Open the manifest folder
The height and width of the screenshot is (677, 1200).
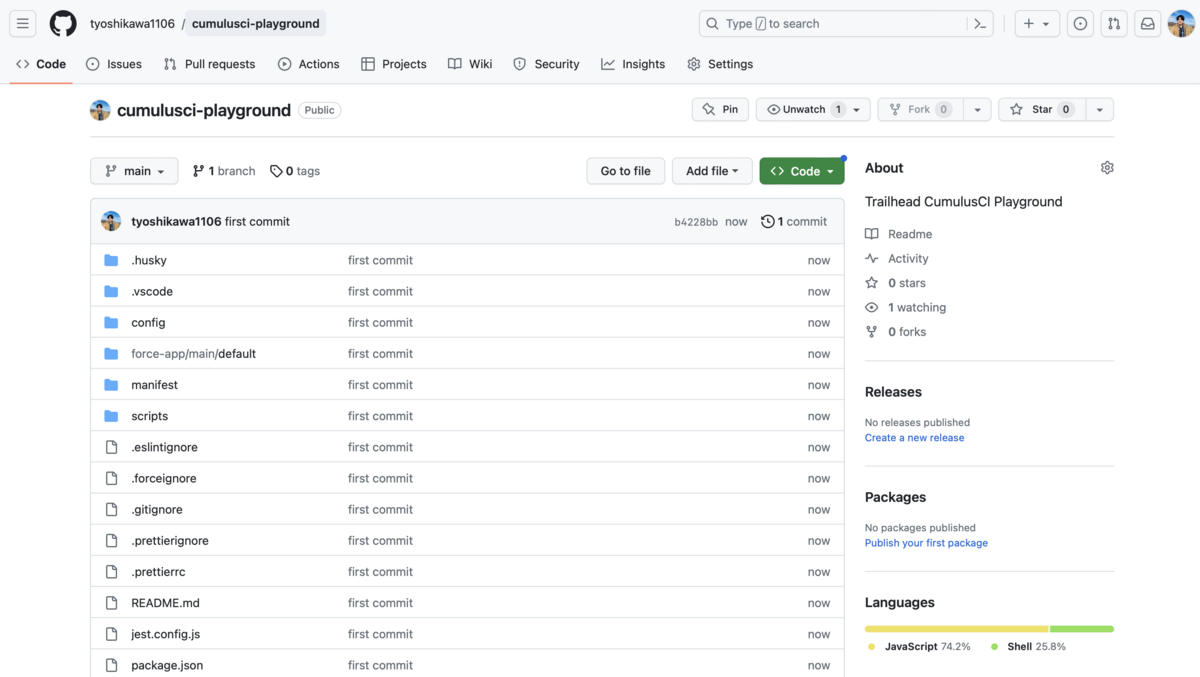tap(154, 385)
